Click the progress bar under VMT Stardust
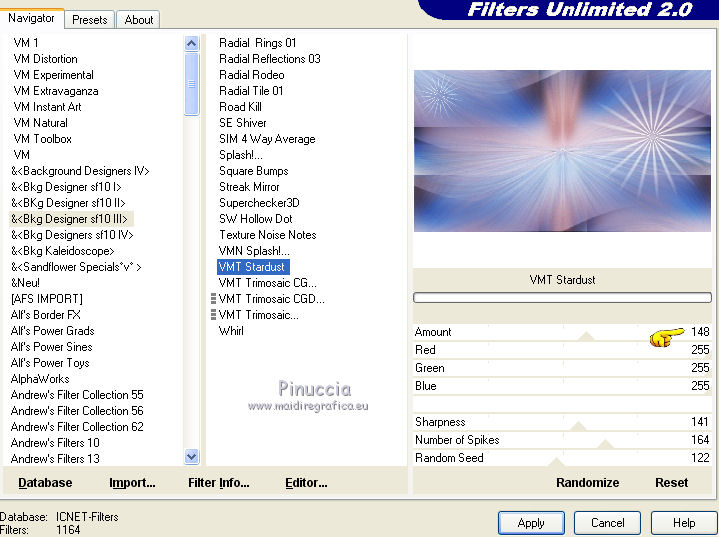Screen dimensions: 719x537 (562, 298)
